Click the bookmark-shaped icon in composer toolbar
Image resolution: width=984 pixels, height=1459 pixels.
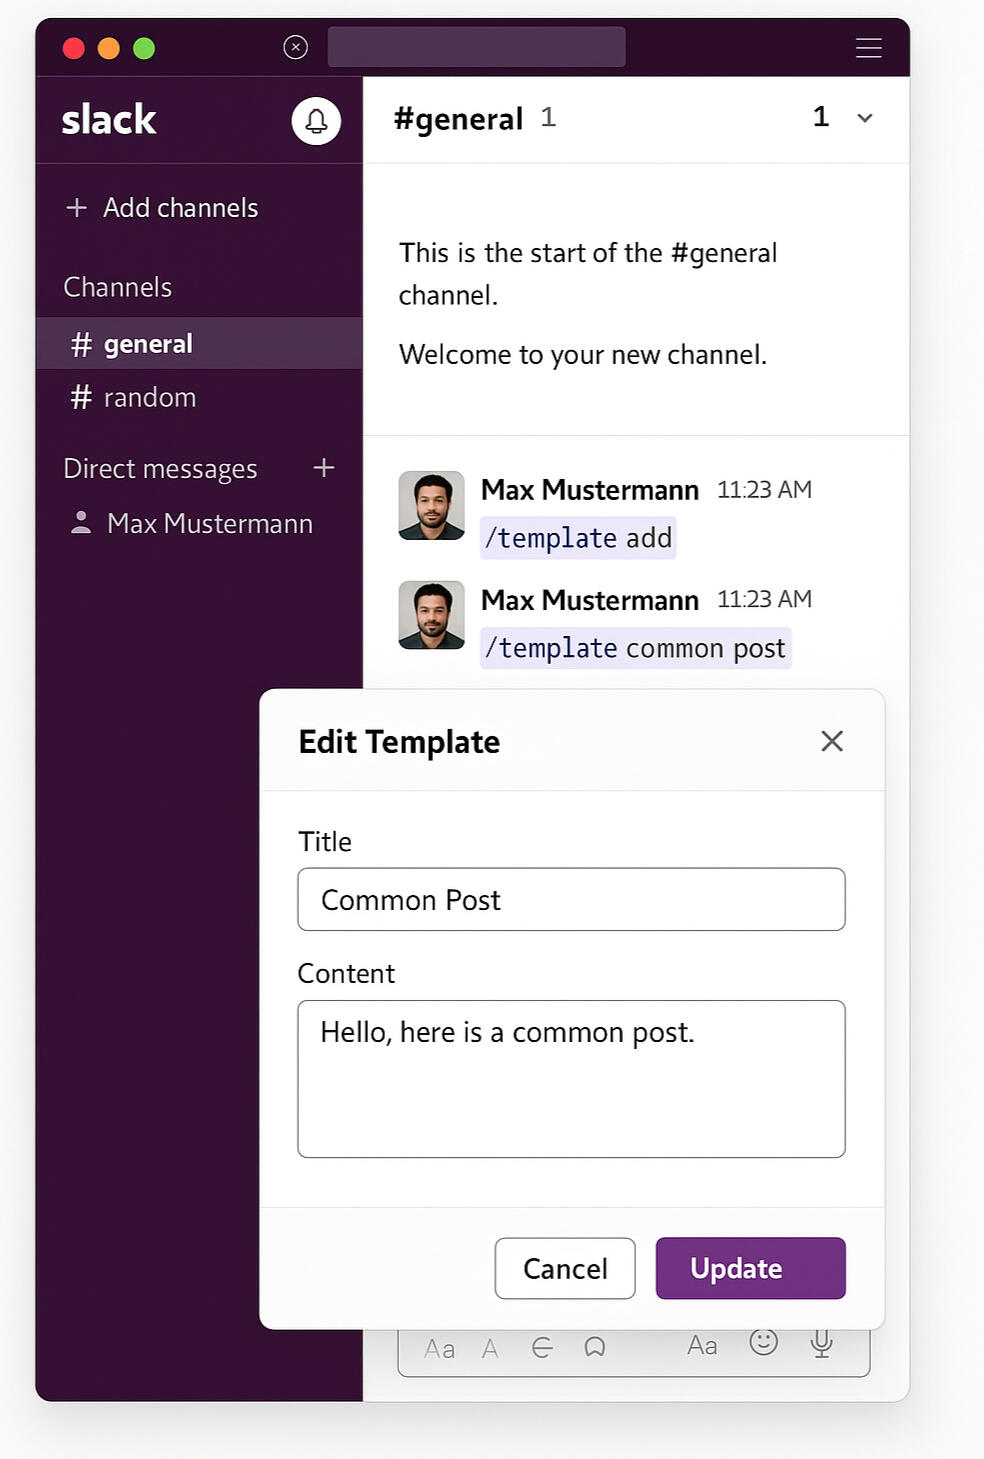click(x=594, y=1348)
